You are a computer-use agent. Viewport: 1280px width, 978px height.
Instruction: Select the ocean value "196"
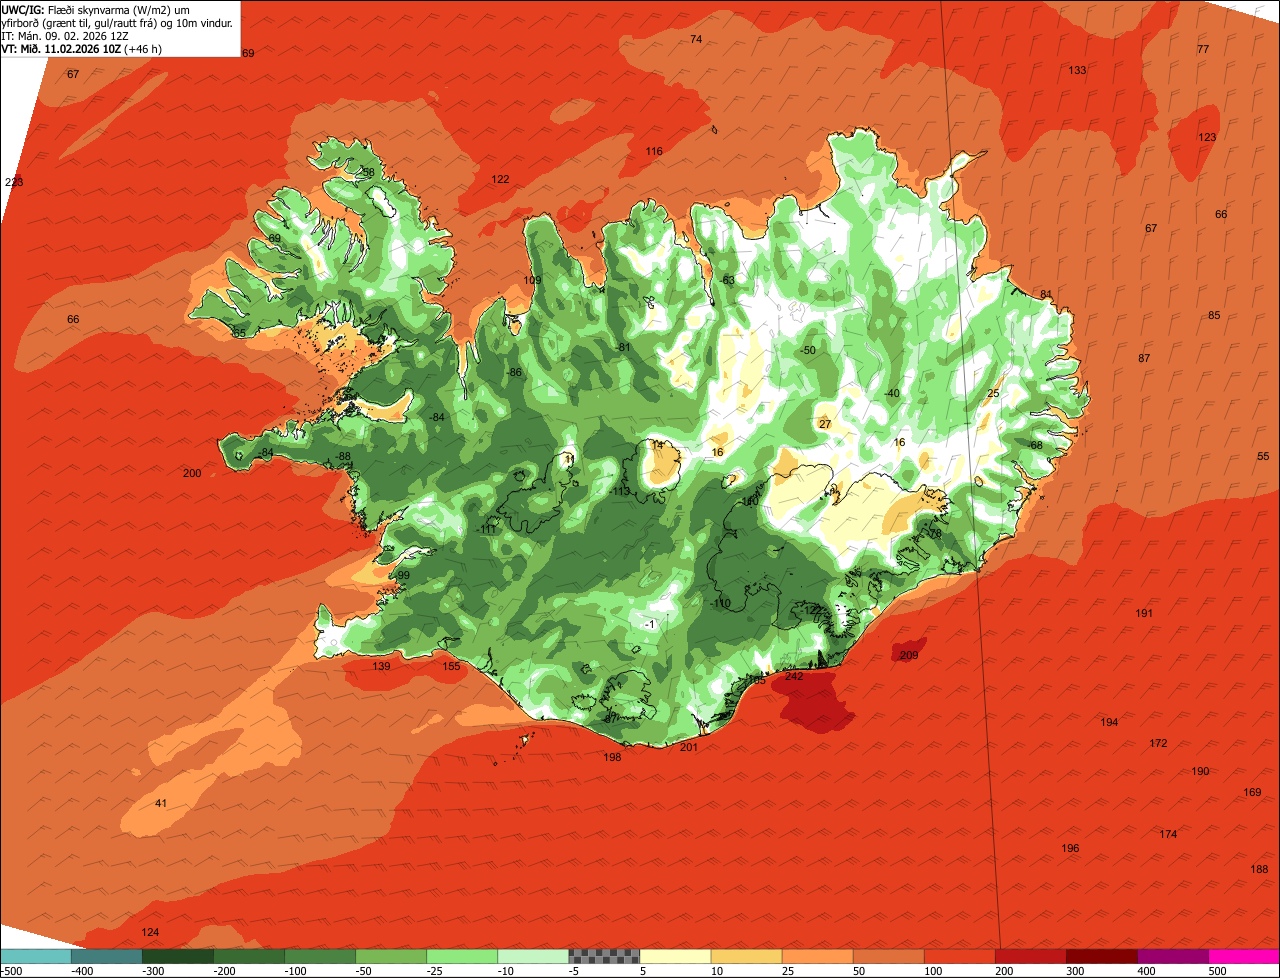tap(1070, 848)
